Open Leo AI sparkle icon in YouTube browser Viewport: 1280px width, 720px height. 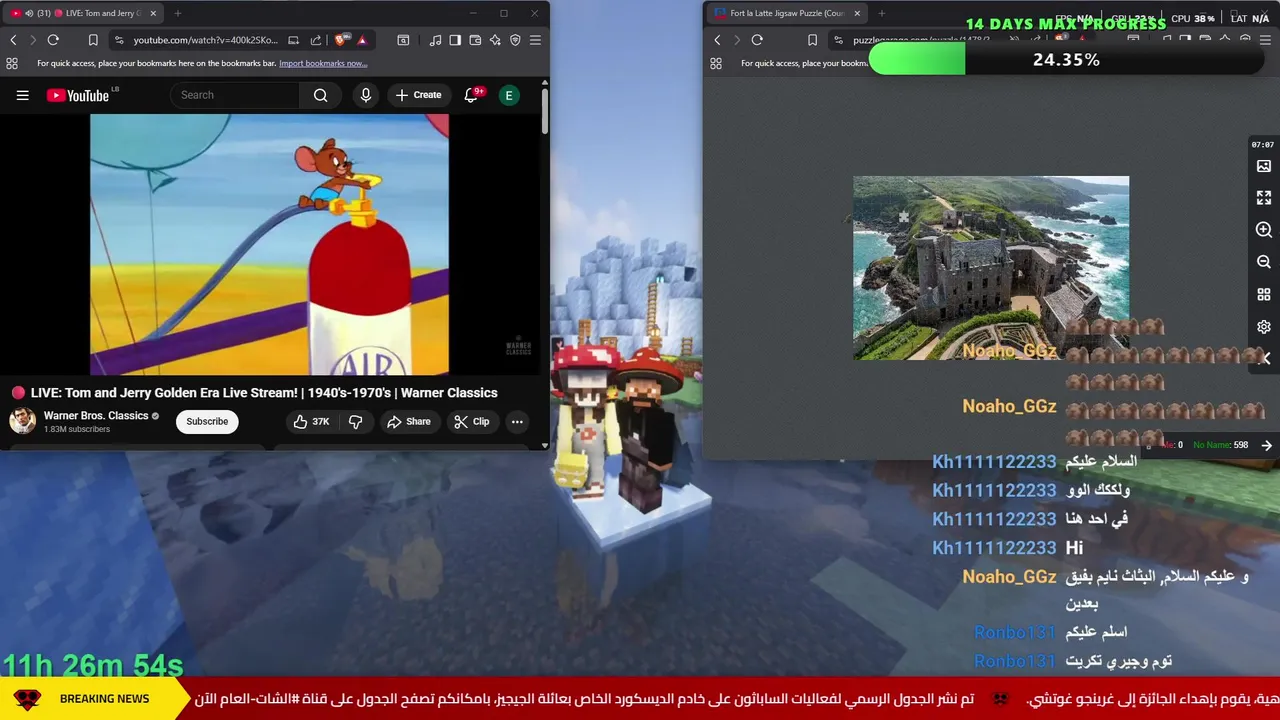pos(495,40)
